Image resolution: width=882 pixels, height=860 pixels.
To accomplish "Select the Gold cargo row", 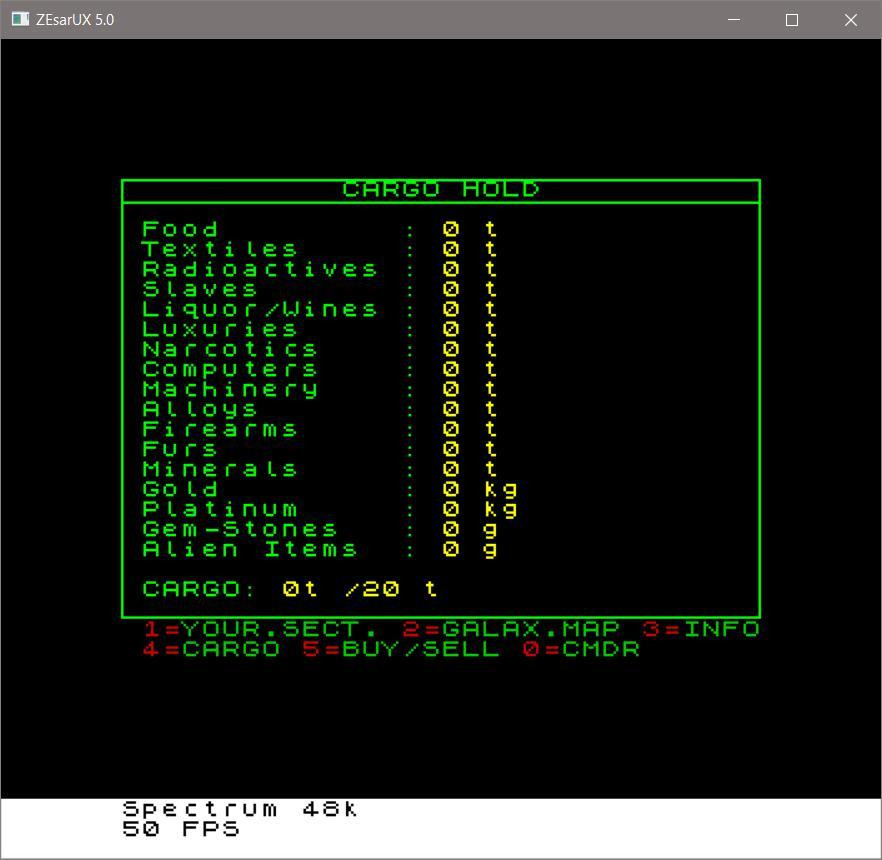I will [330, 489].
